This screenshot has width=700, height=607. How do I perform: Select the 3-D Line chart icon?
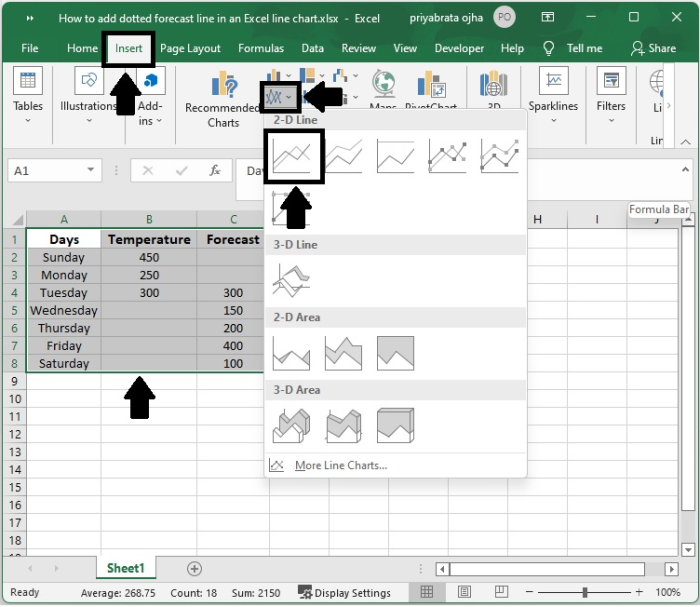pyautogui.click(x=292, y=281)
